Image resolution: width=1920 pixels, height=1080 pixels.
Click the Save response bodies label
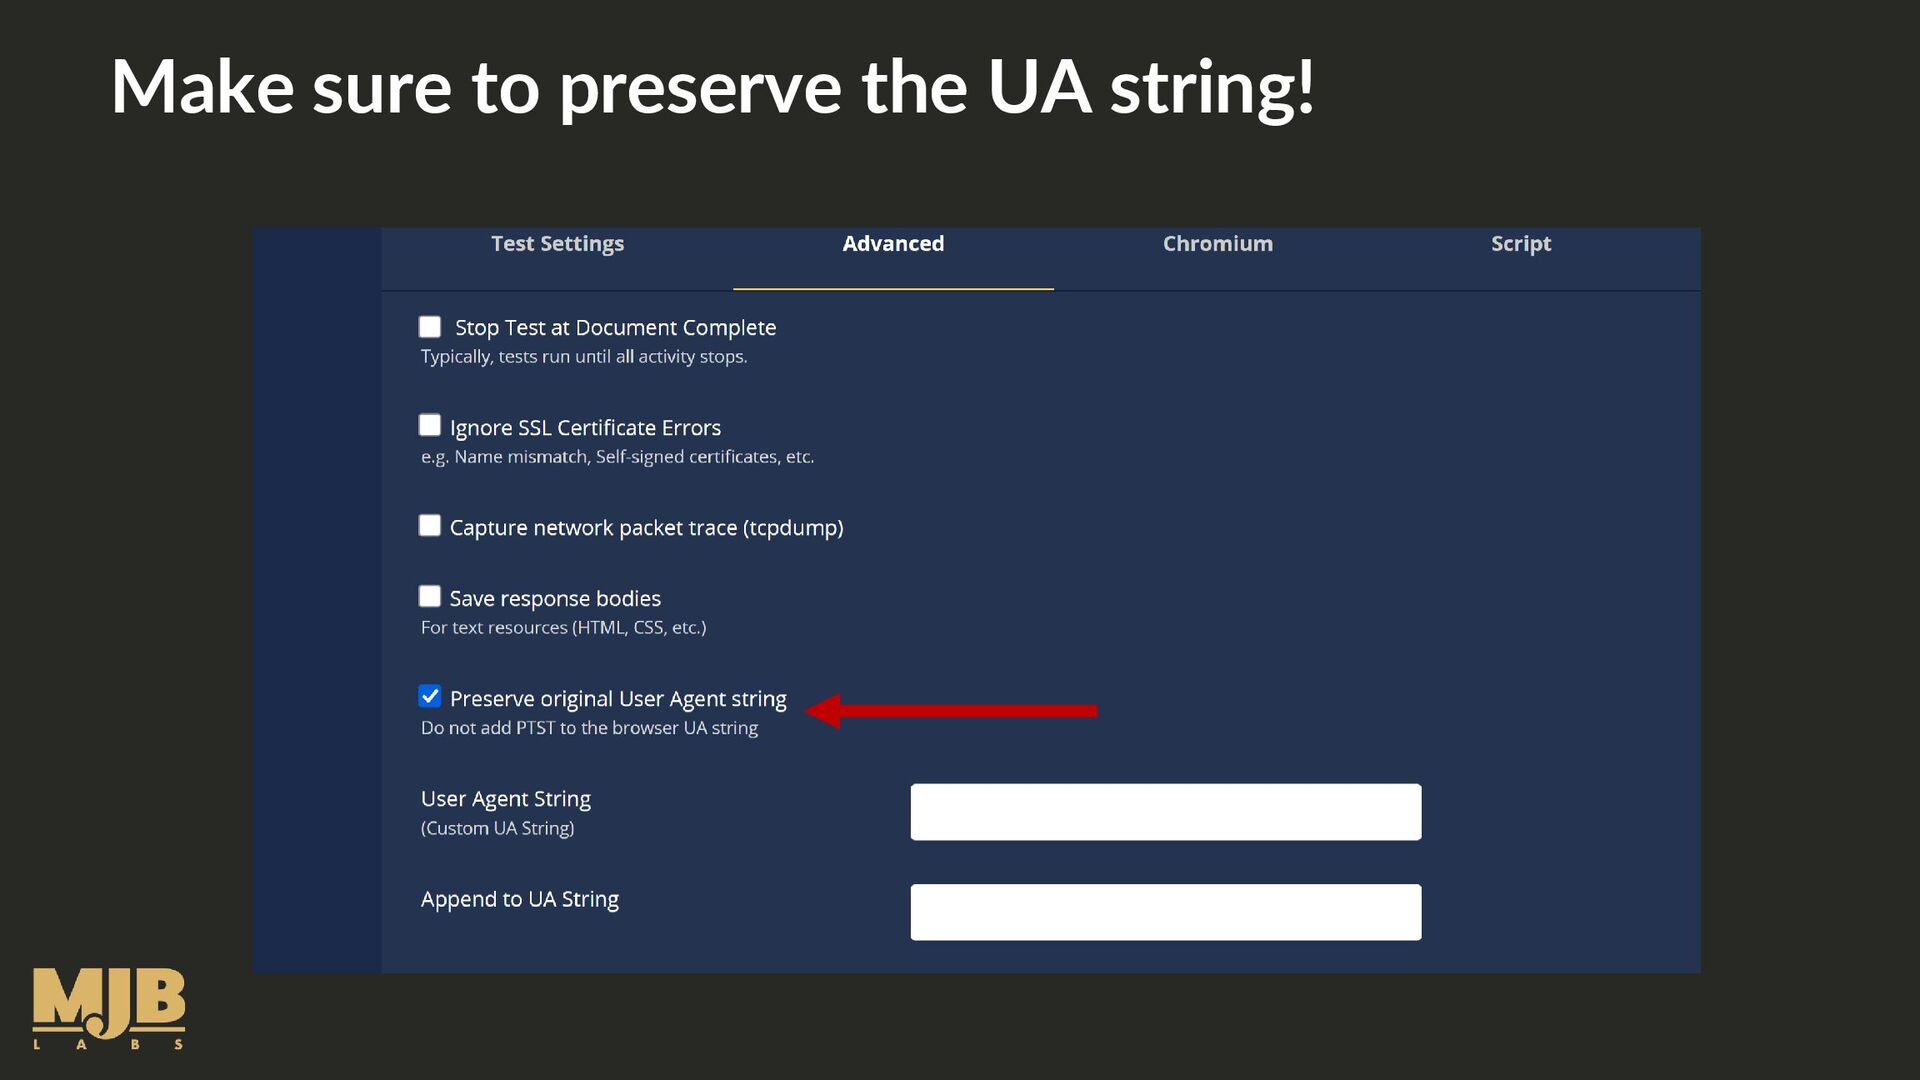coord(555,599)
